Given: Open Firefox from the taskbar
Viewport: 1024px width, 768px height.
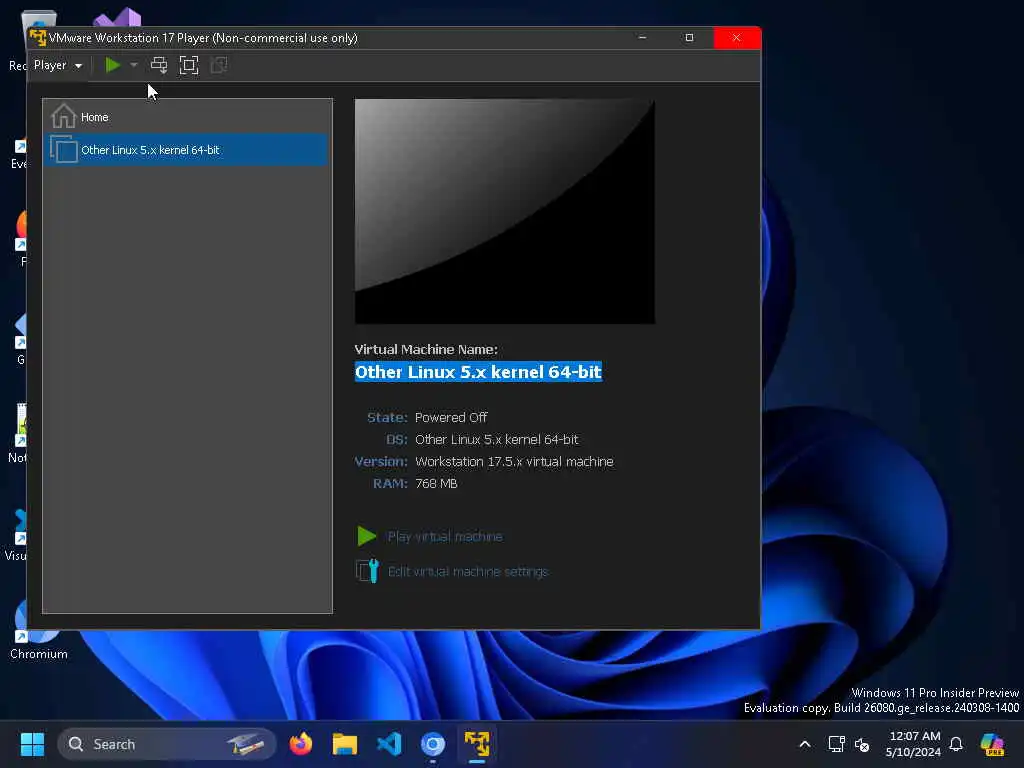Looking at the screenshot, I should tap(300, 744).
